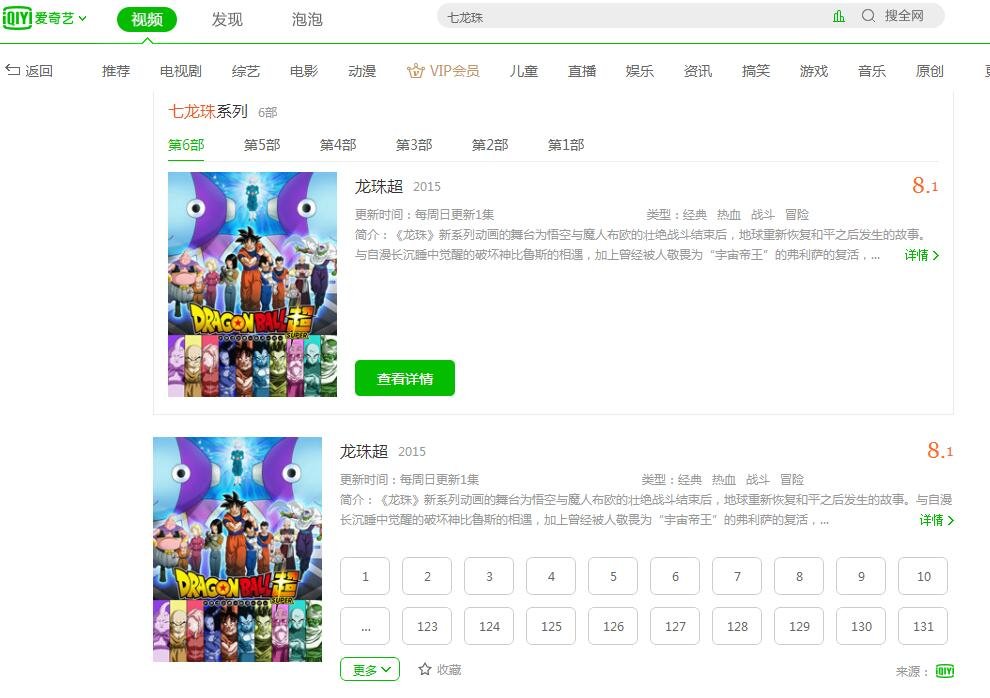Screen dimensions: 990x698
Task: Play episode 1 of 龙珠超
Action: tap(365, 576)
